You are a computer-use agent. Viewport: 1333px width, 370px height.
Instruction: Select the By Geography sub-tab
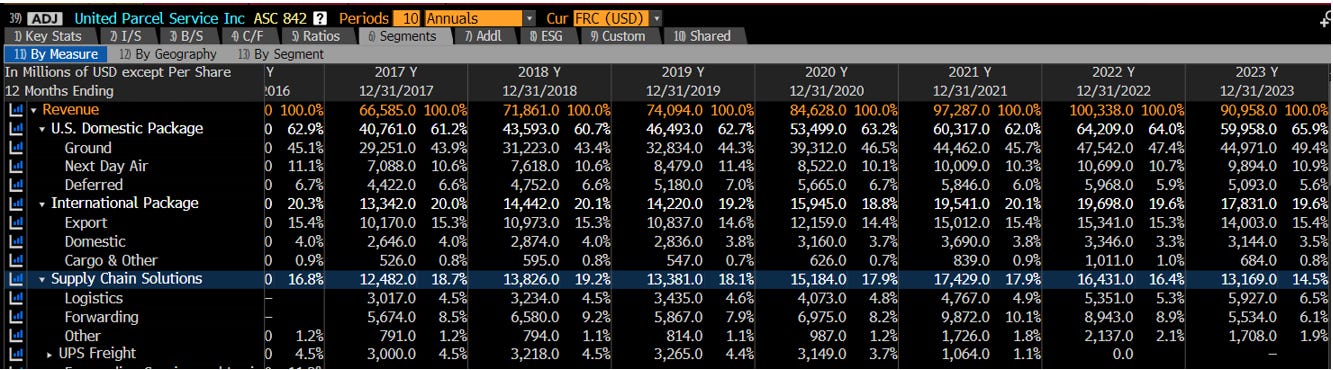coord(167,54)
